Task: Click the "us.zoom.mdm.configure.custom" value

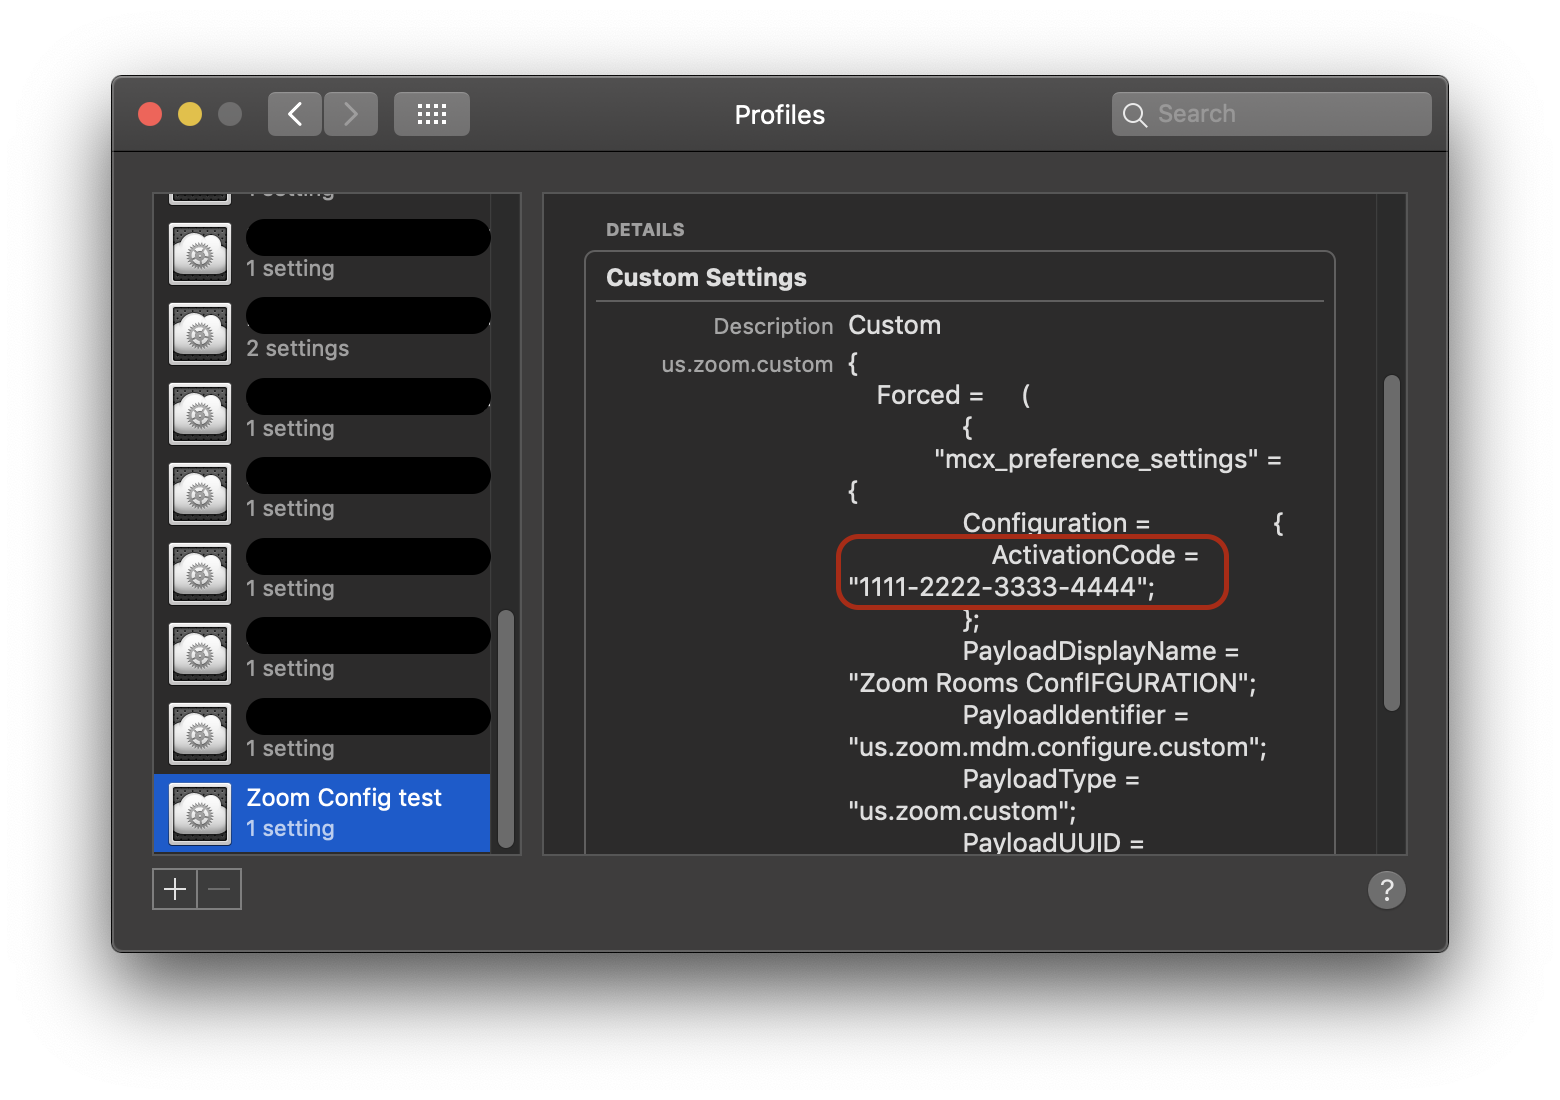Action: 1057,747
